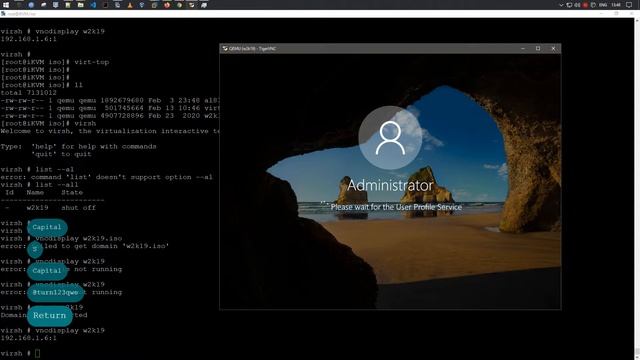640x360 pixels.
Task: Click the "Type: 'help' for help with commands" line
Action: 78,147
